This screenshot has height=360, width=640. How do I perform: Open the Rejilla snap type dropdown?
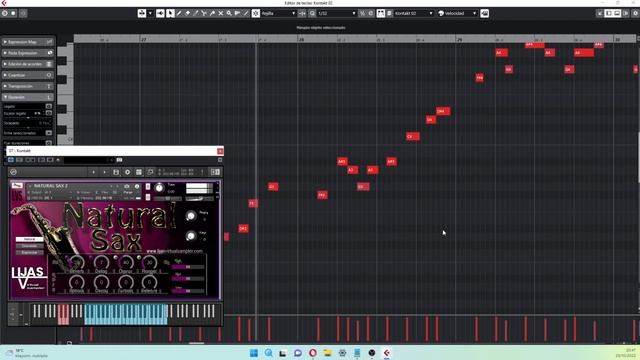coord(279,13)
